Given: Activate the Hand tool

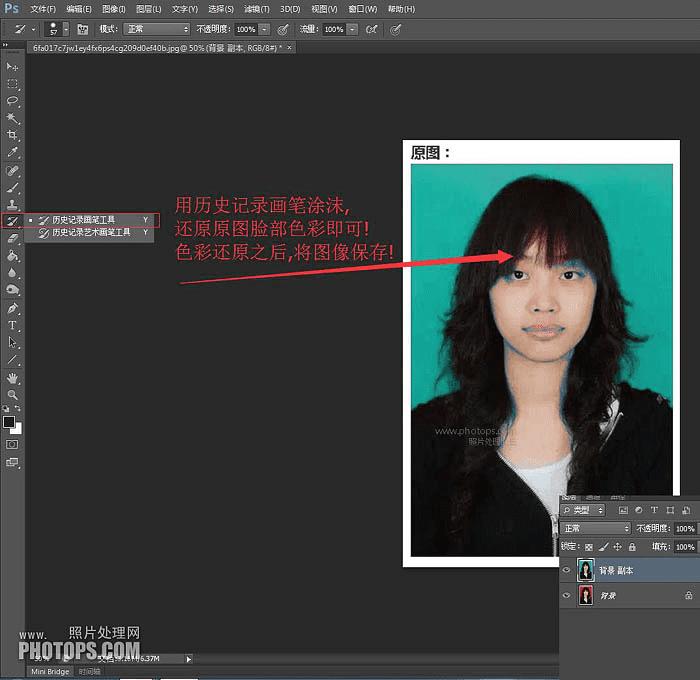Looking at the screenshot, I should (13, 378).
